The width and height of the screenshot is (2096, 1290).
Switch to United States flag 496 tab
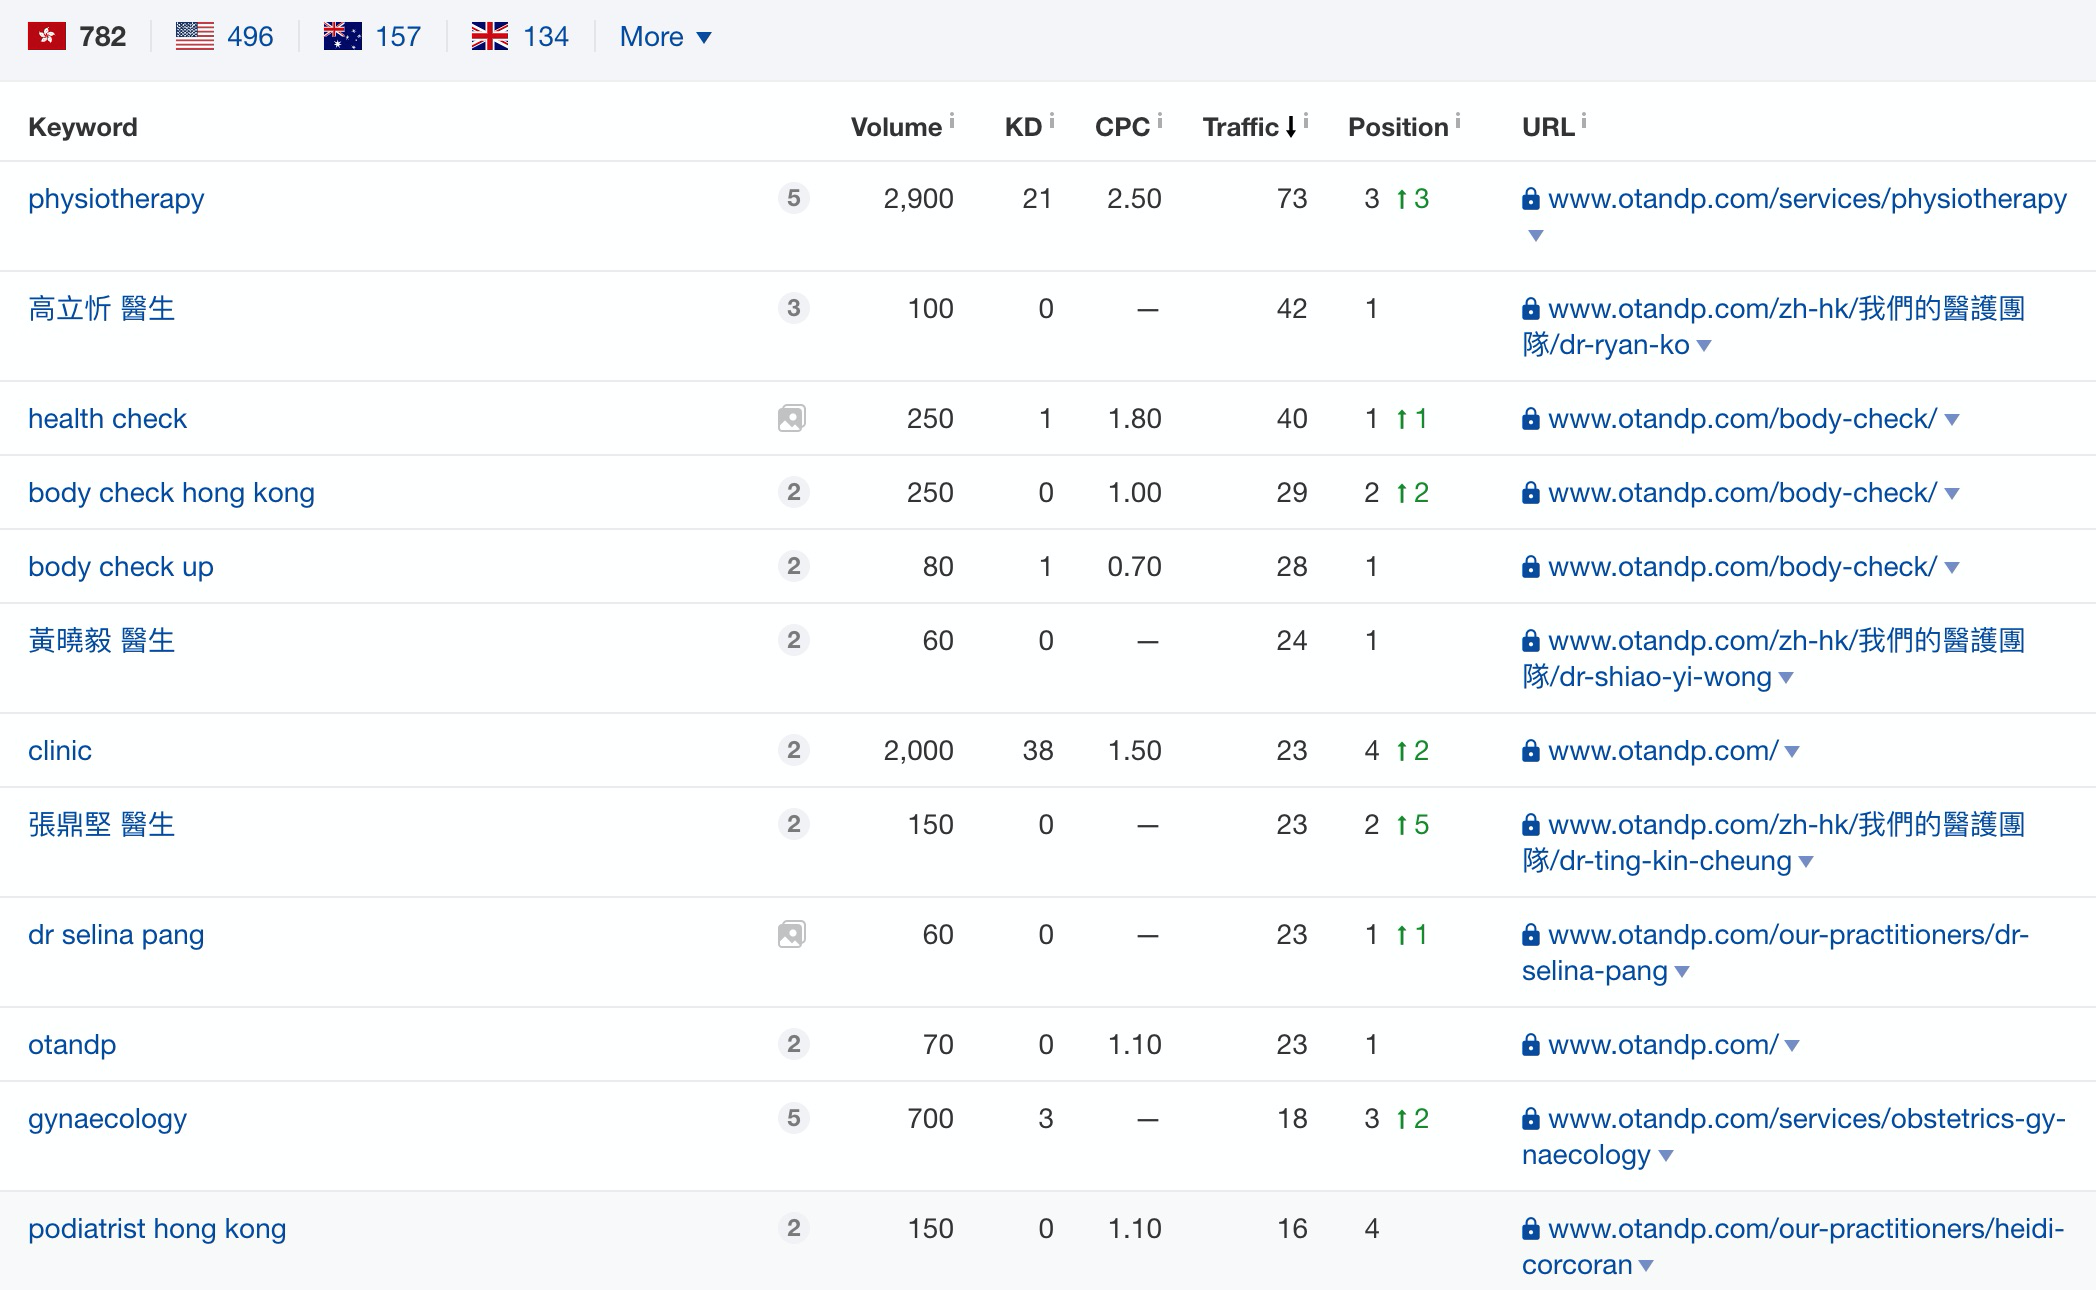click(x=224, y=37)
